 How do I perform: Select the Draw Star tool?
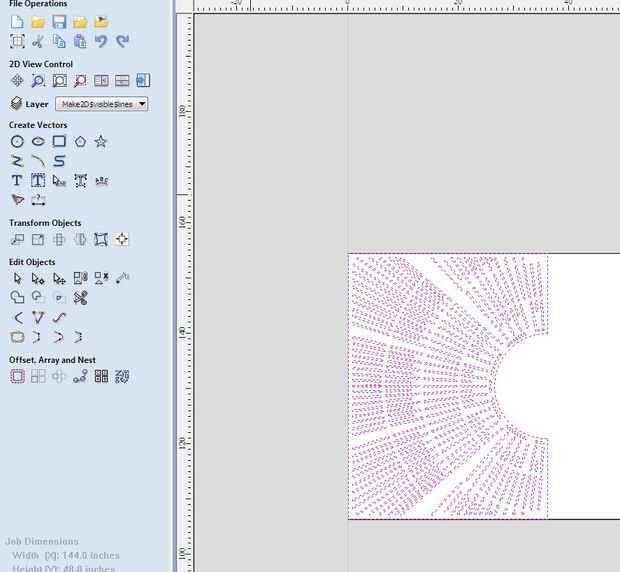coord(101,142)
